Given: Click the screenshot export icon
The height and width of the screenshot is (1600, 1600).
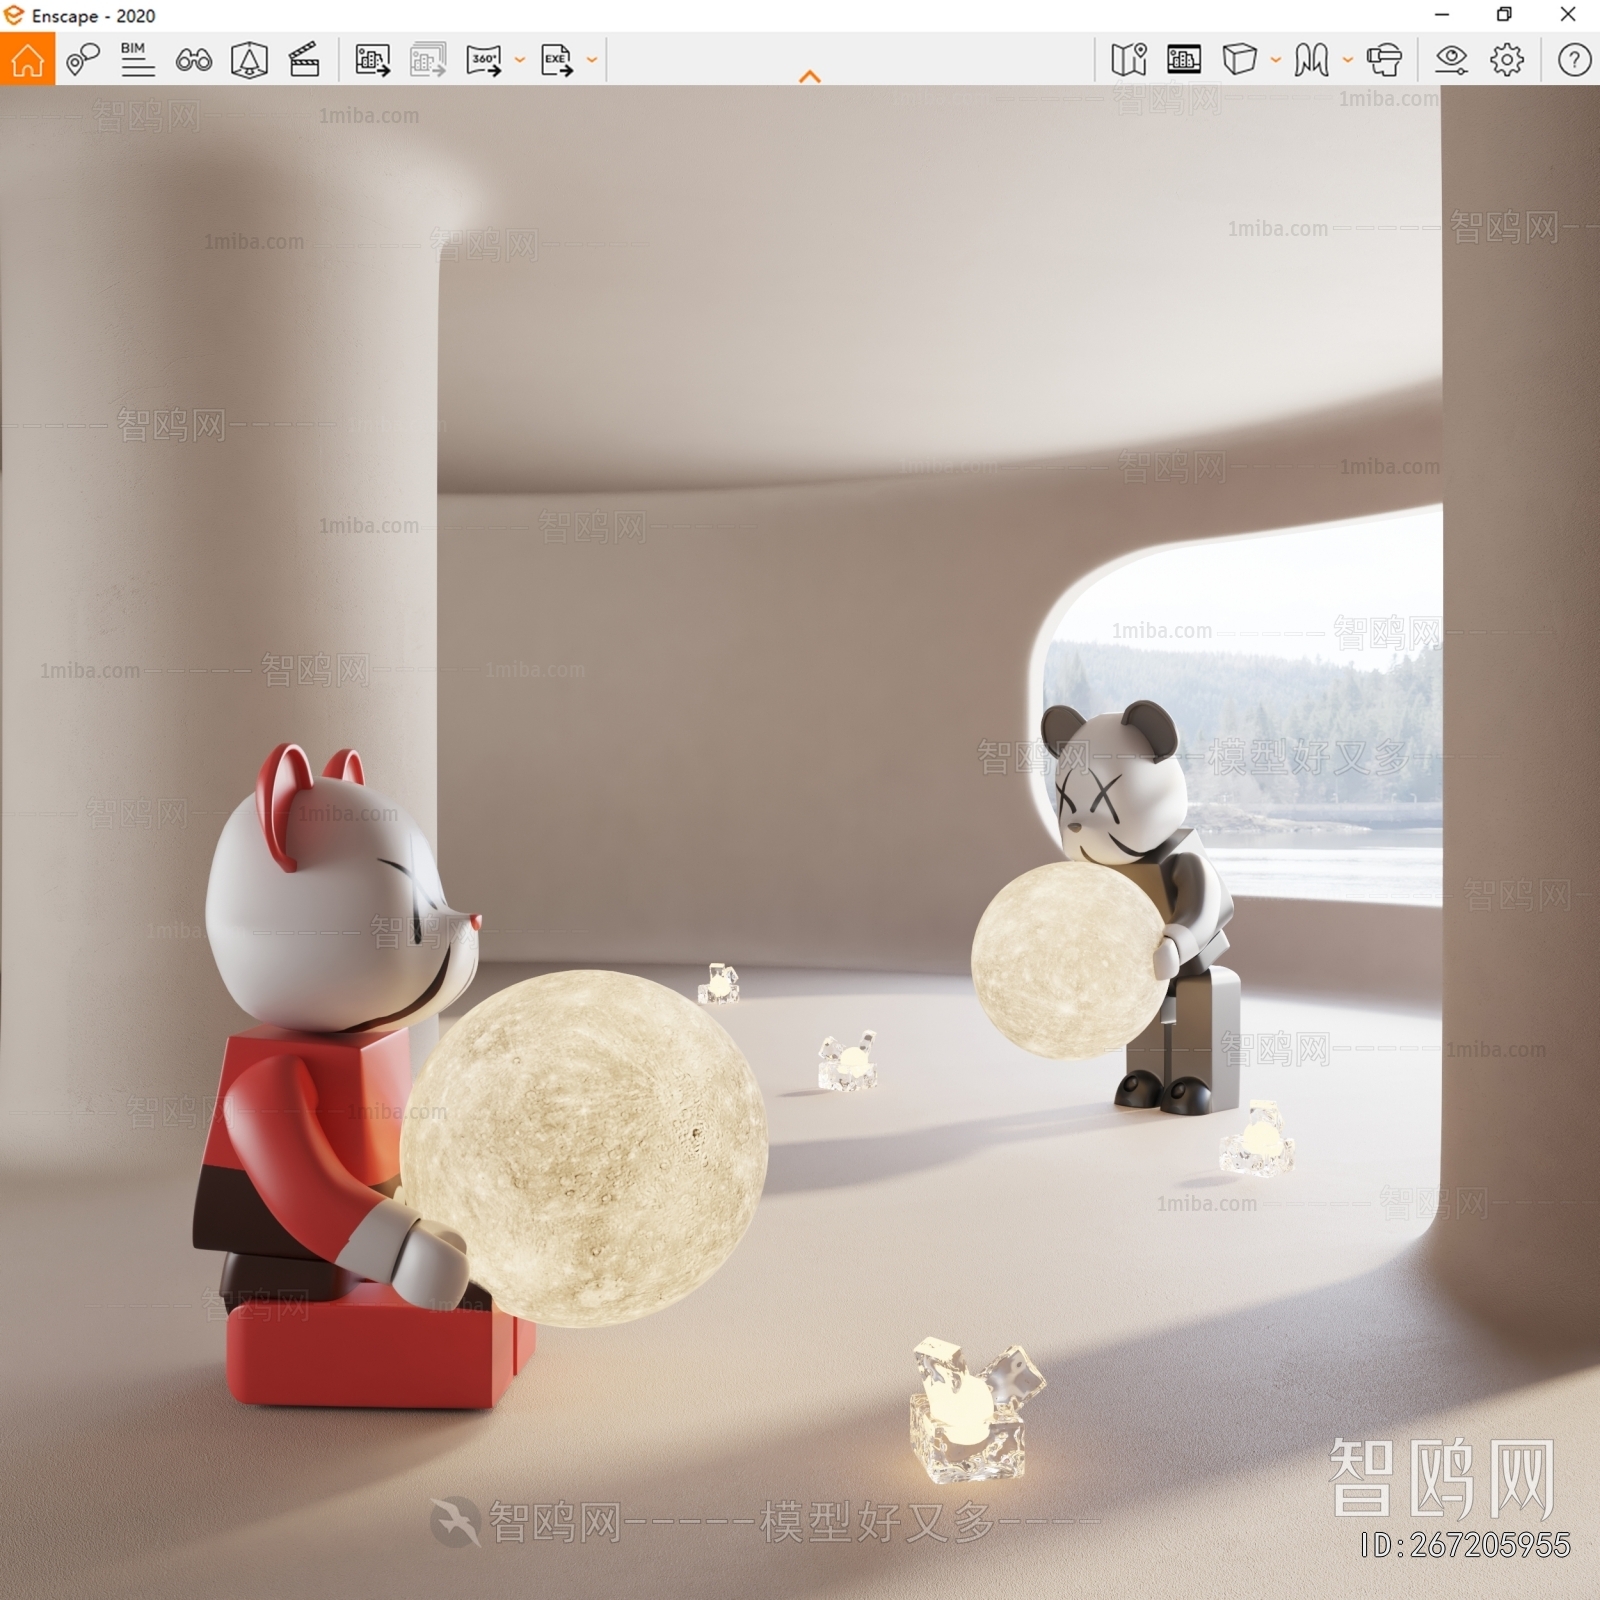Looking at the screenshot, I should pyautogui.click(x=372, y=60).
